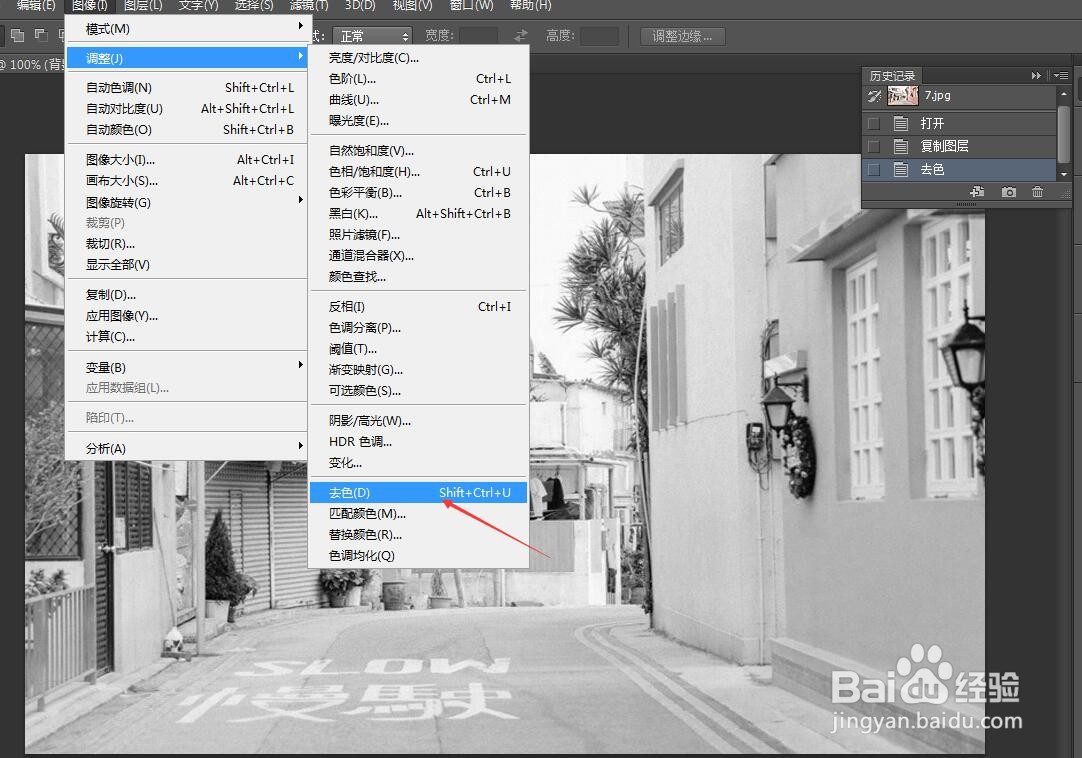The image size is (1082, 758).
Task: Delete the current history state with trash icon
Action: coord(1038,192)
